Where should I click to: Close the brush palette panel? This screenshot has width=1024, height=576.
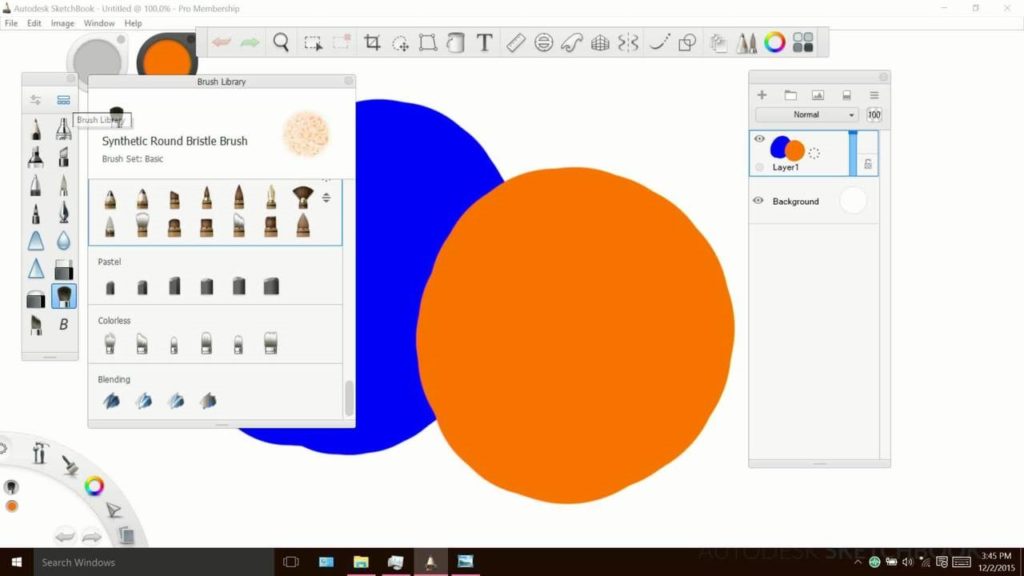coord(71,79)
